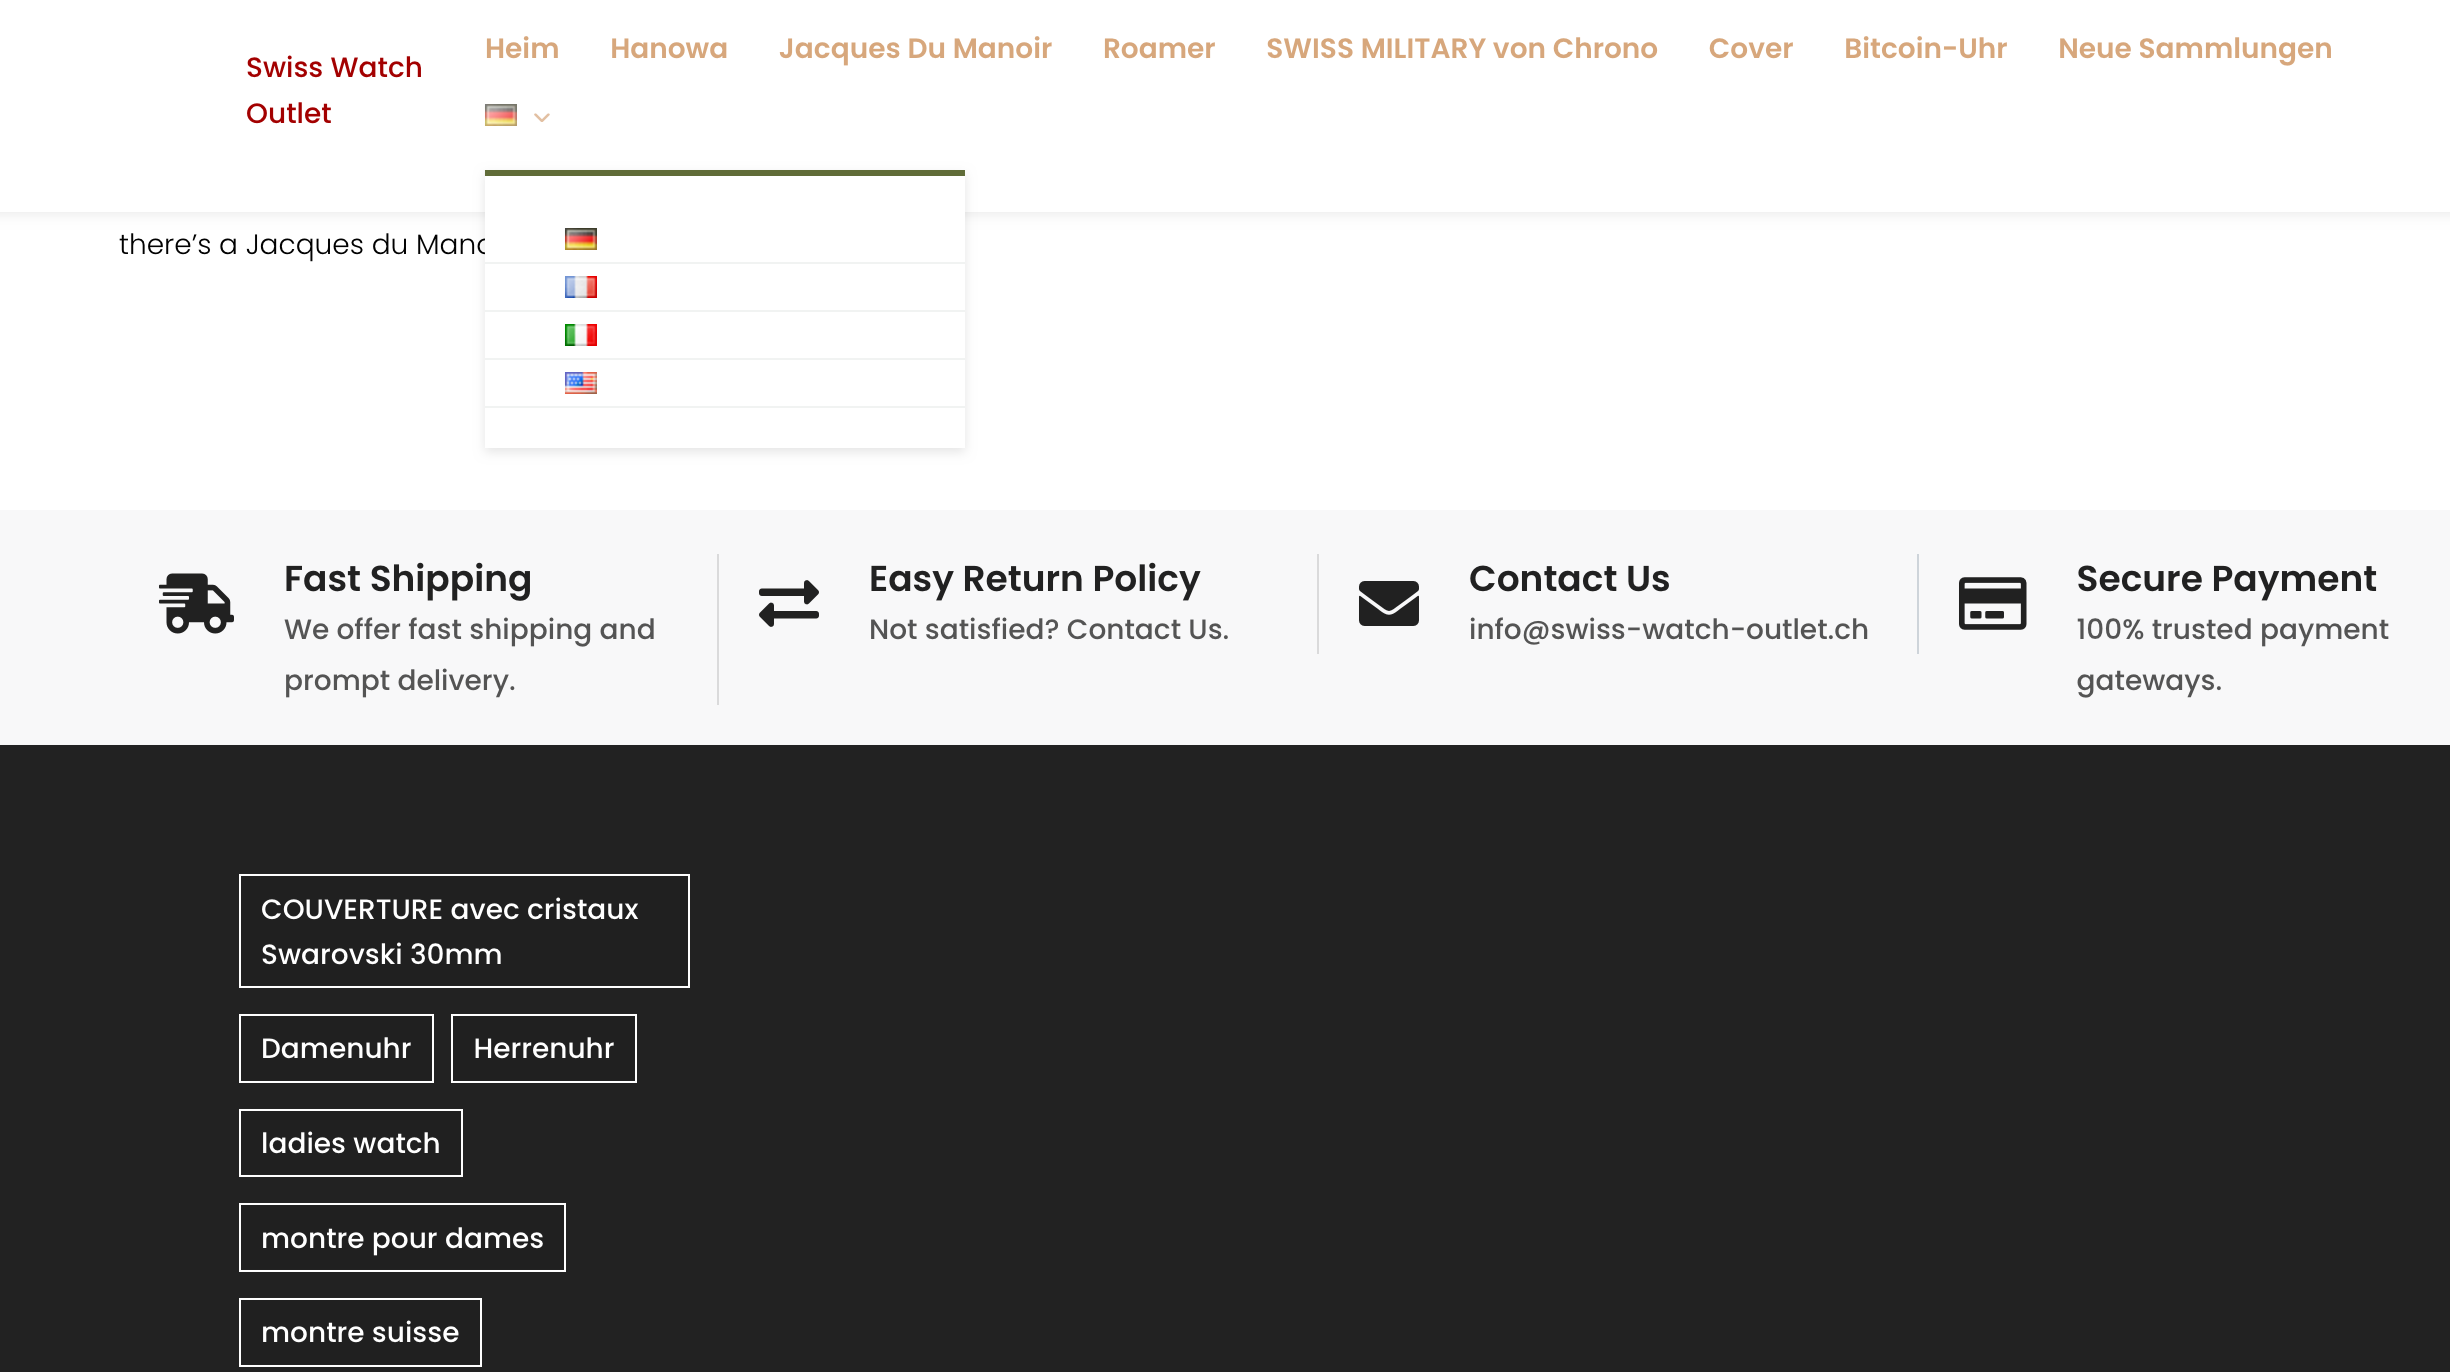Viewport: 2450px width, 1372px height.
Task: Click the montre suisse tag
Action: [x=360, y=1332]
